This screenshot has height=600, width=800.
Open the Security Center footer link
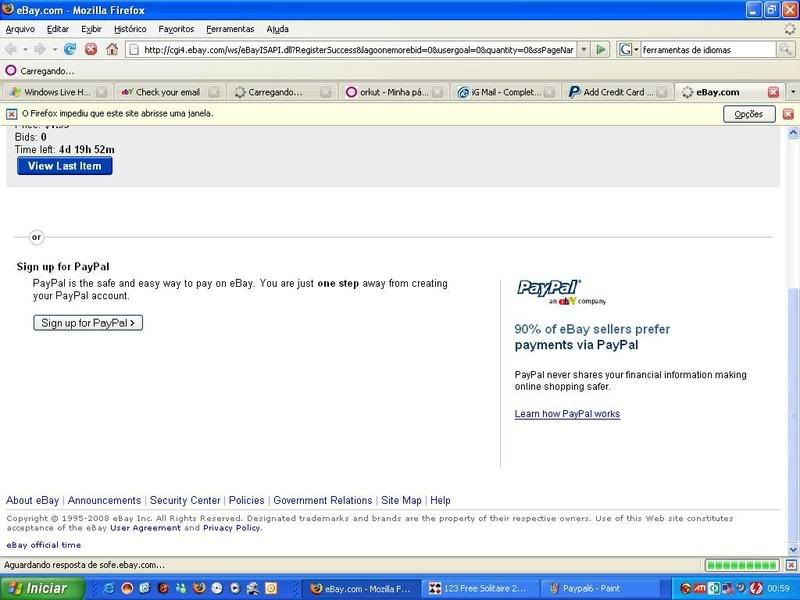185,501
